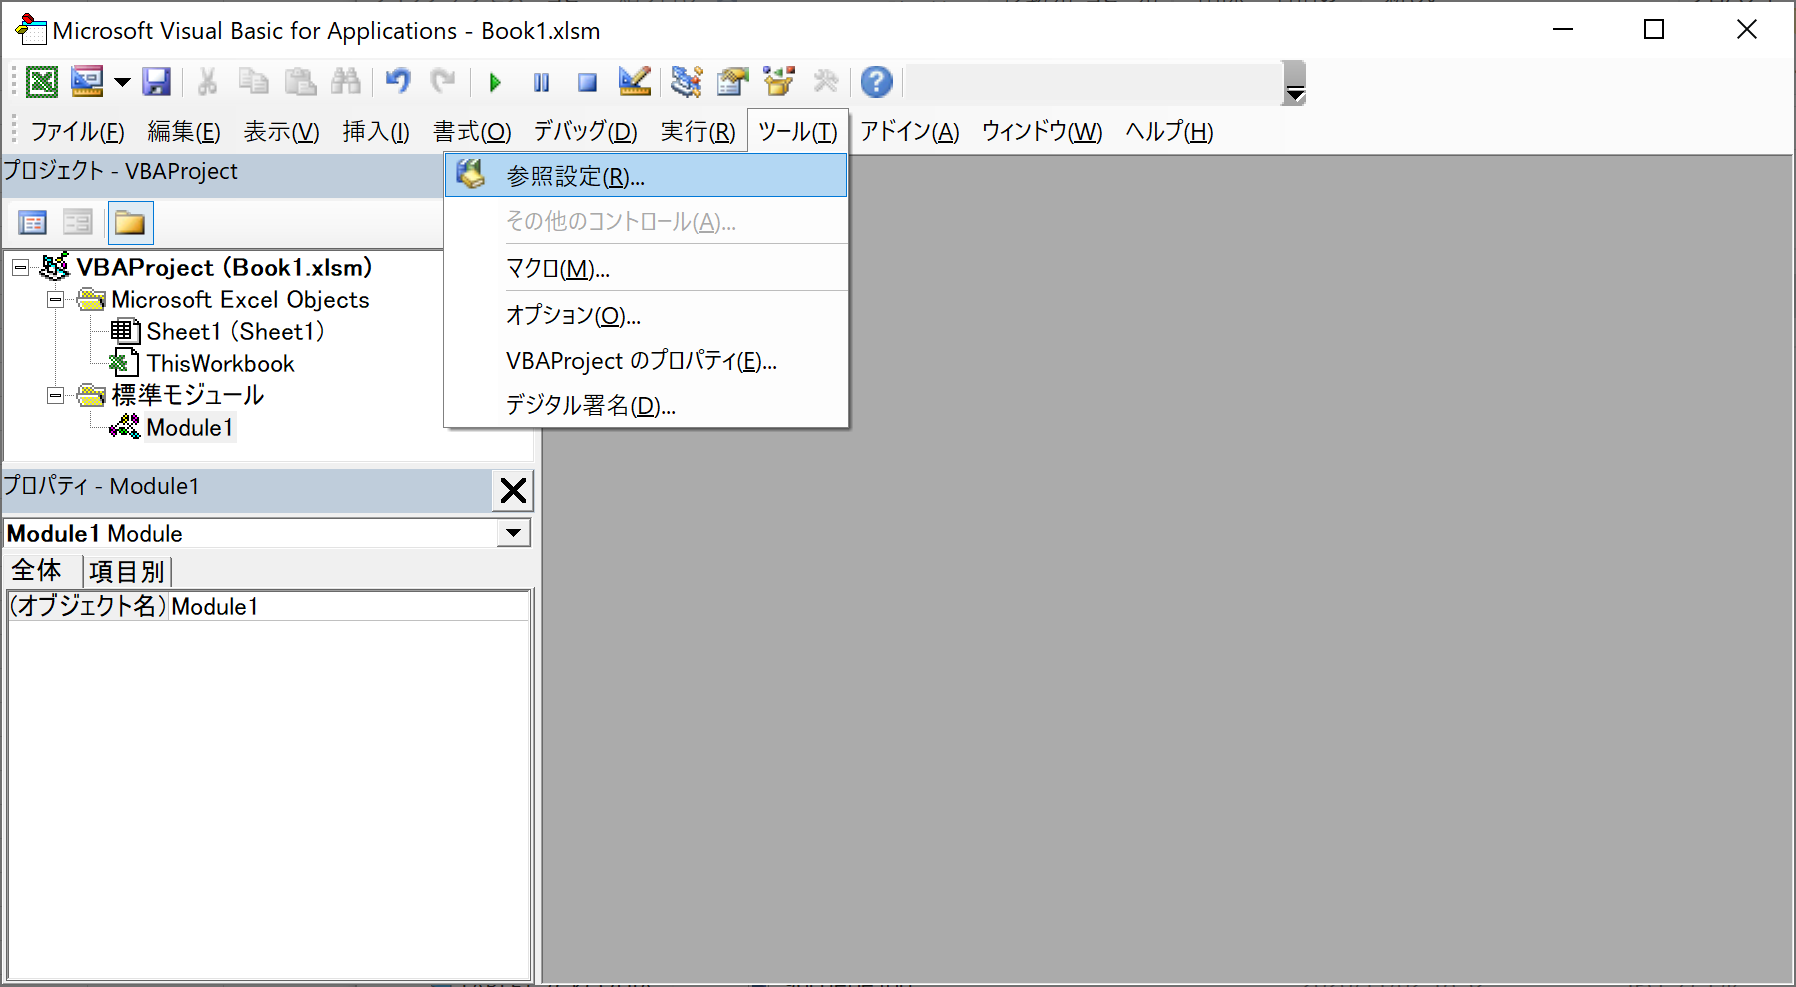1796x987 pixels.
Task: Click the Insert UserForm toolbar icon
Action: point(87,82)
